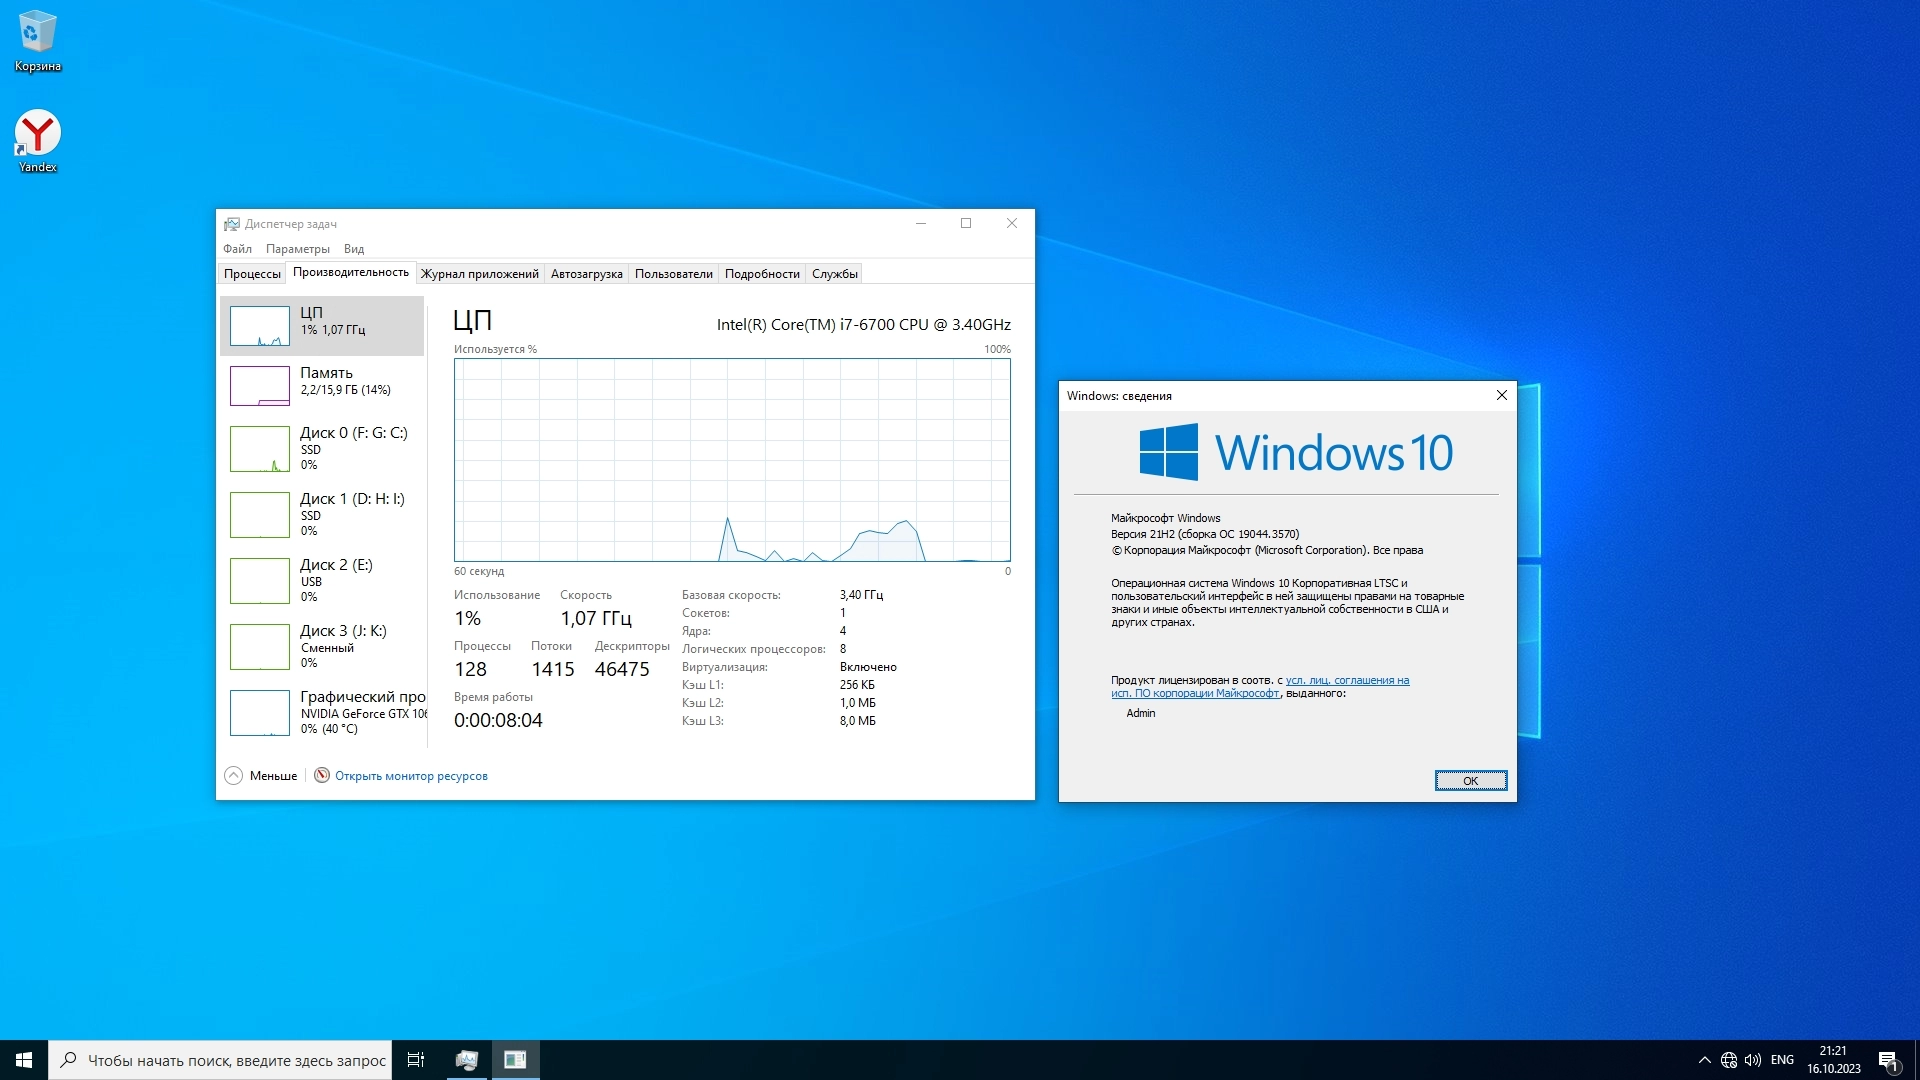Open the license agreement link
The height and width of the screenshot is (1080, 1920).
[x=1346, y=681]
